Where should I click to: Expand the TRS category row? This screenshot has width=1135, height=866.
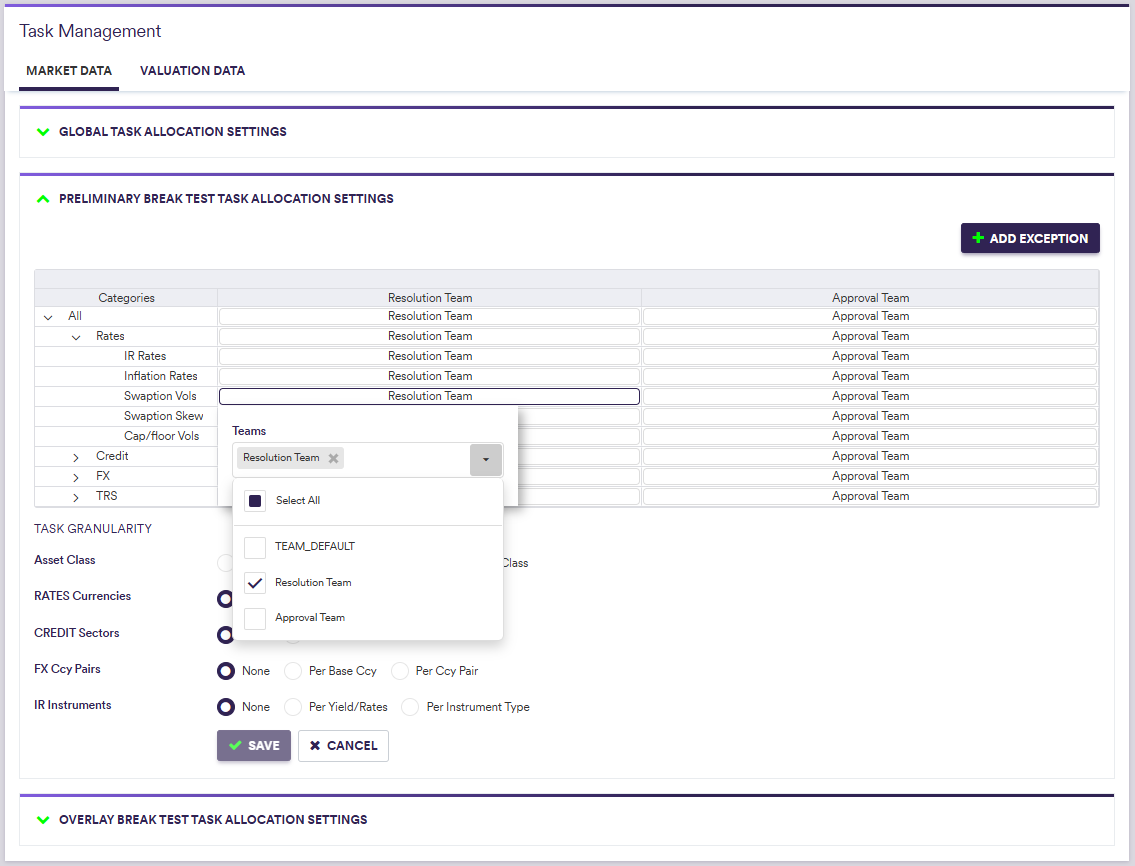click(76, 497)
